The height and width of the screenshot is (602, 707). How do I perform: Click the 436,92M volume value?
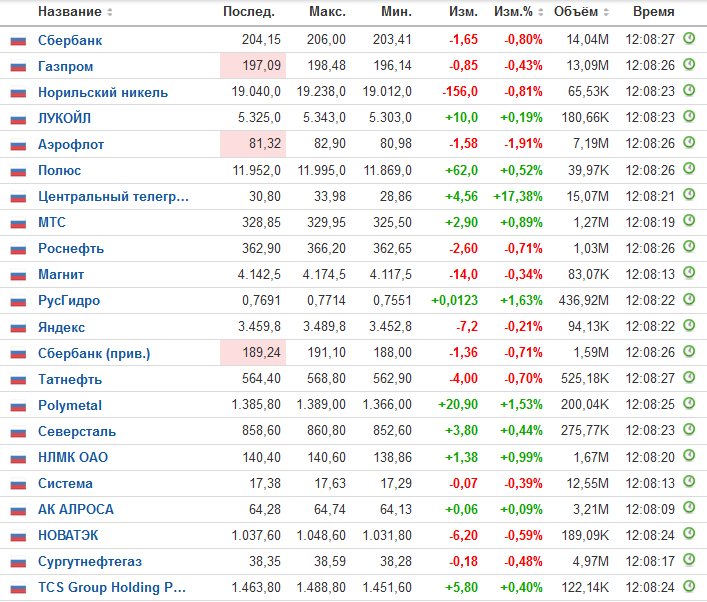click(584, 300)
